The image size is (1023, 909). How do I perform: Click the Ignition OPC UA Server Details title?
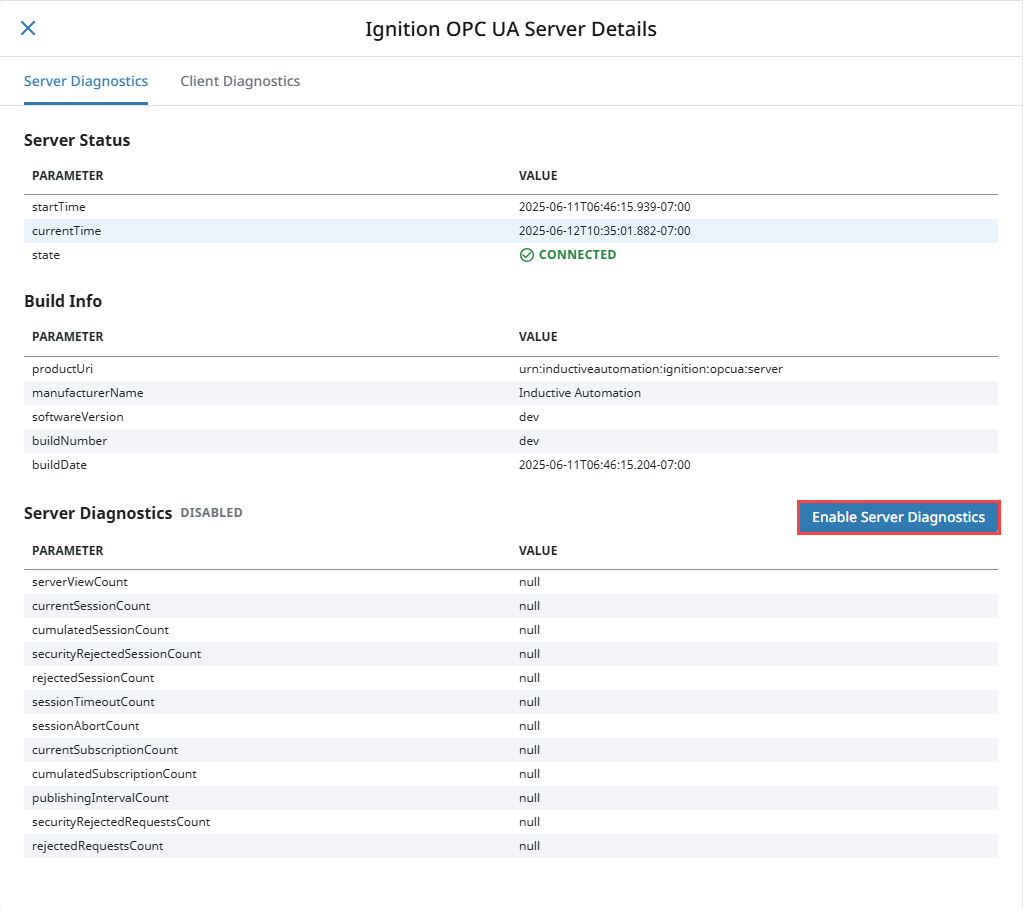(x=511, y=29)
